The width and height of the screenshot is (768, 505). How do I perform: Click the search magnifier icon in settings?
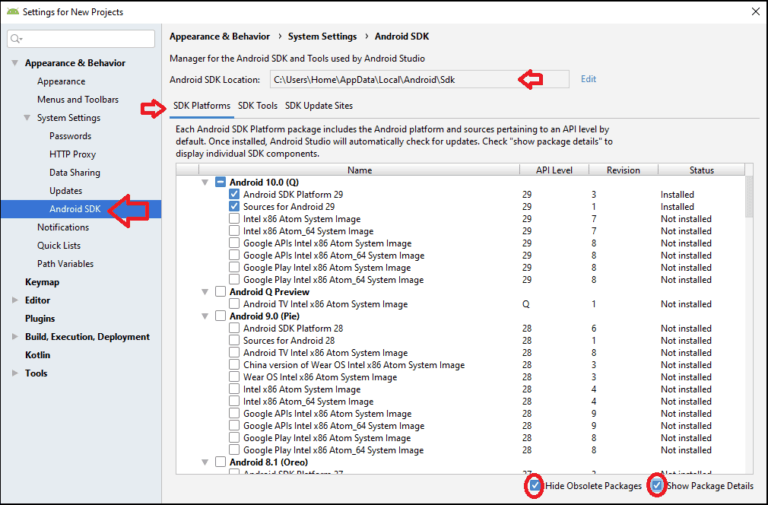[16, 39]
